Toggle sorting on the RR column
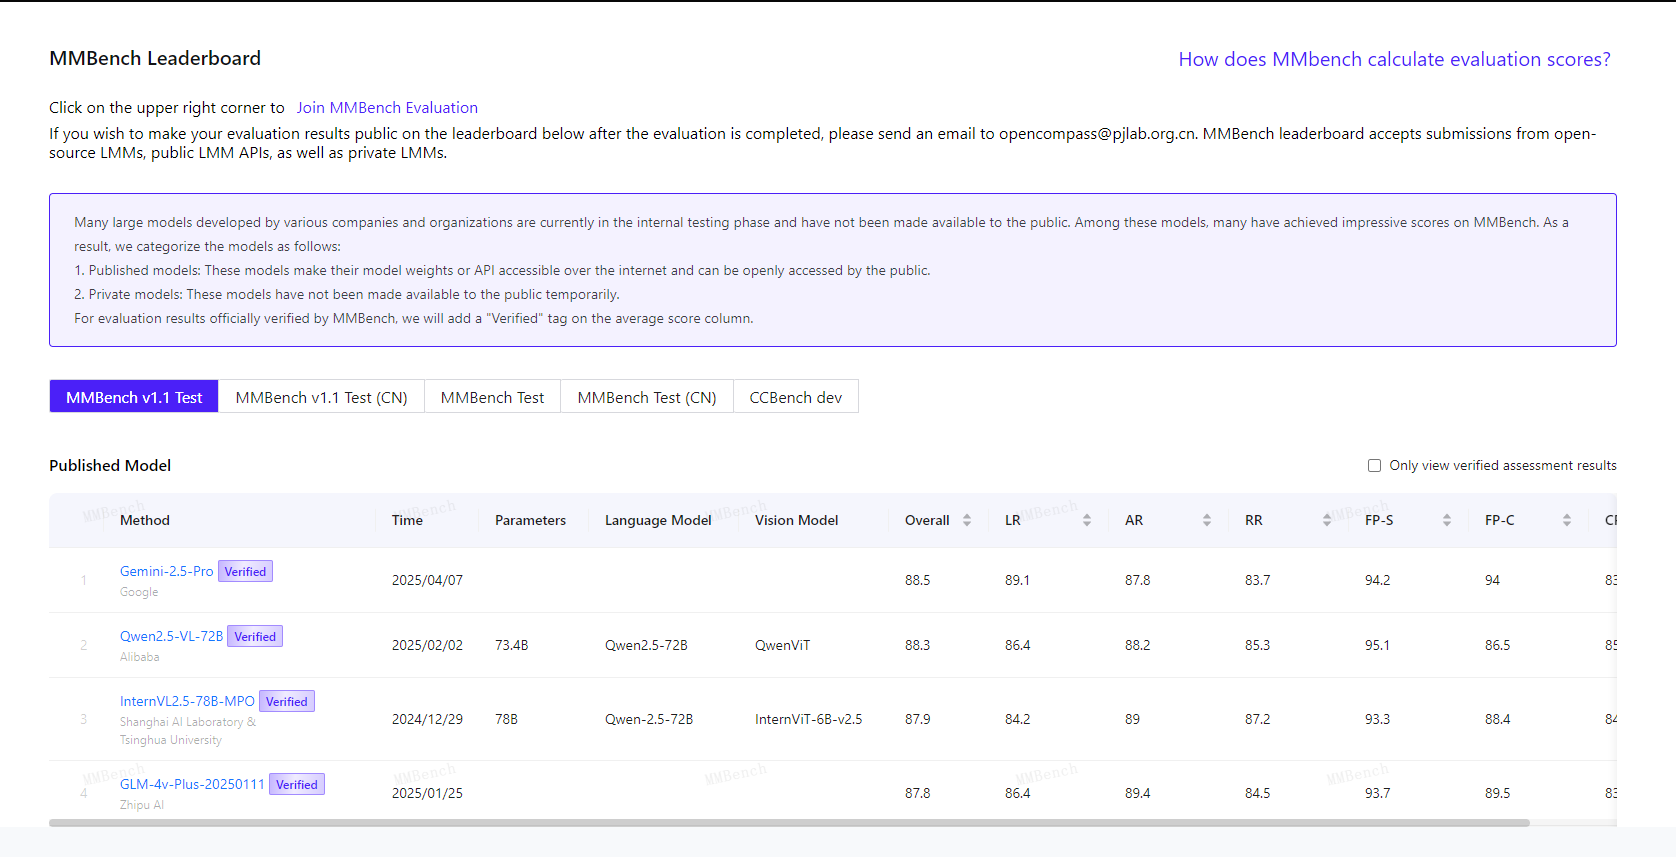The height and width of the screenshot is (857, 1676). pyautogui.click(x=1326, y=520)
